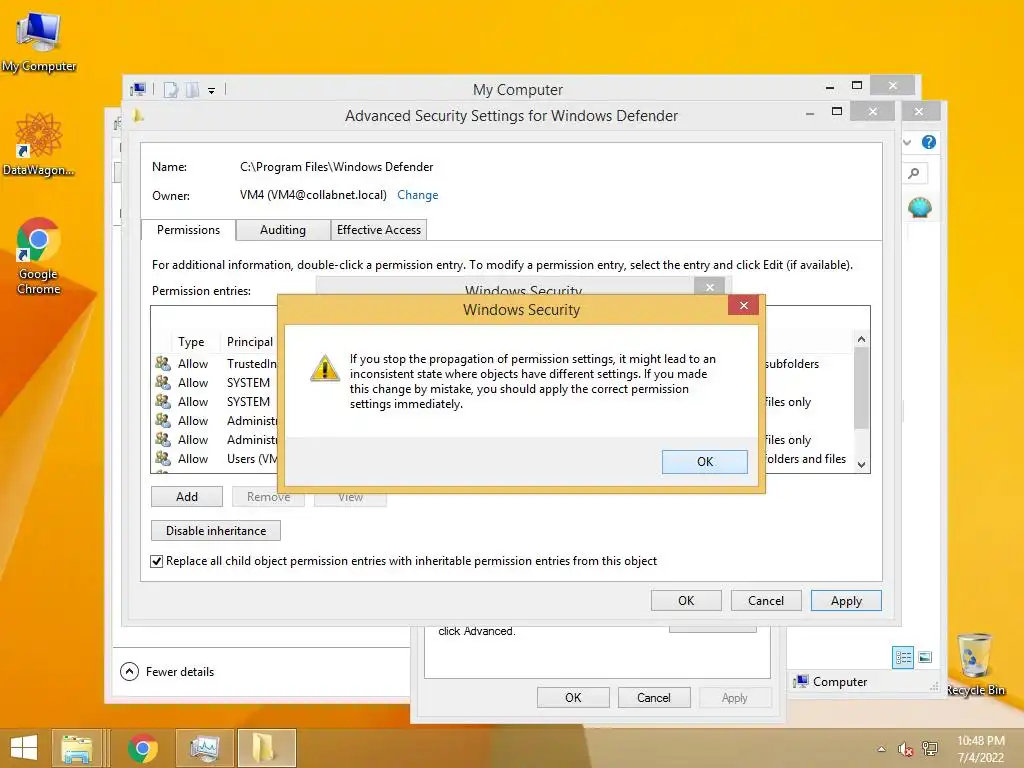The height and width of the screenshot is (768, 1024).
Task: Click the disabled Apply button in Properties dialog
Action: 734,697
